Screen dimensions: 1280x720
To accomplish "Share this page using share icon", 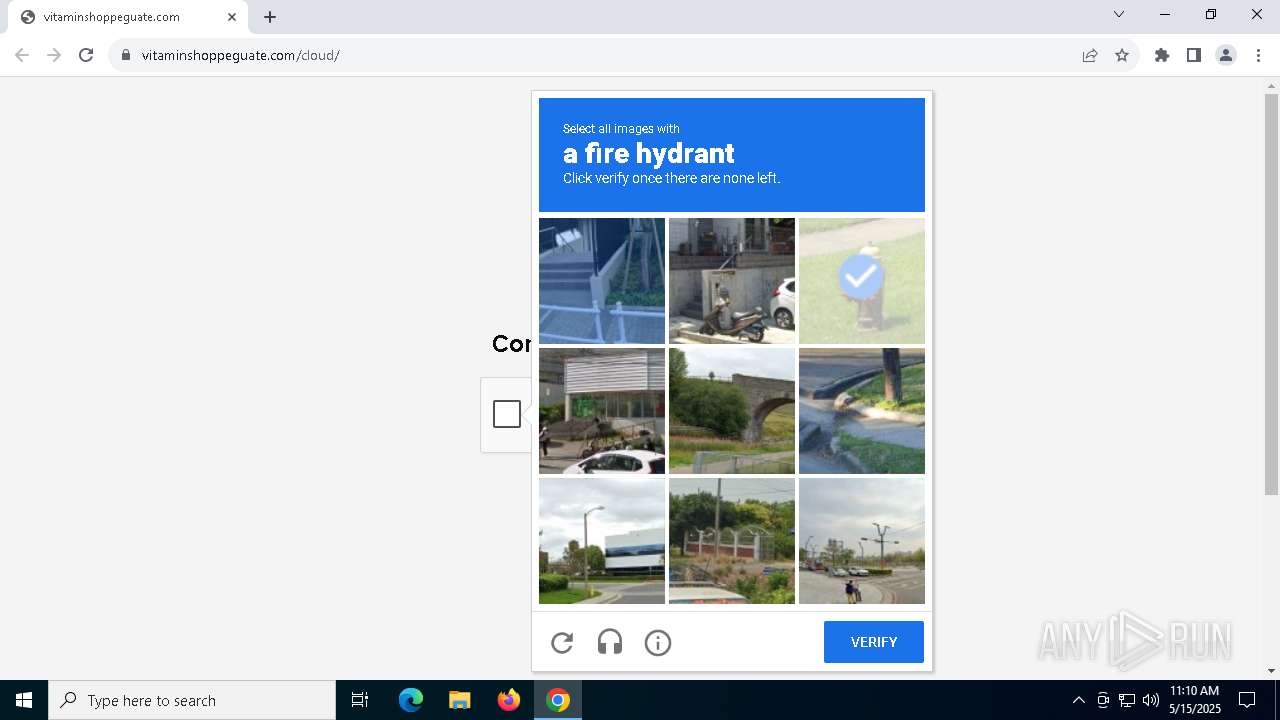I will coord(1090,55).
